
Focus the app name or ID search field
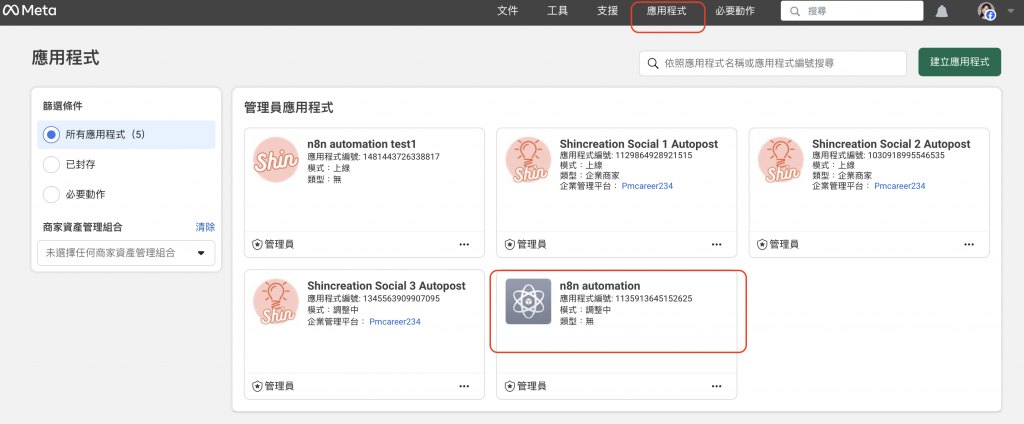click(773, 63)
